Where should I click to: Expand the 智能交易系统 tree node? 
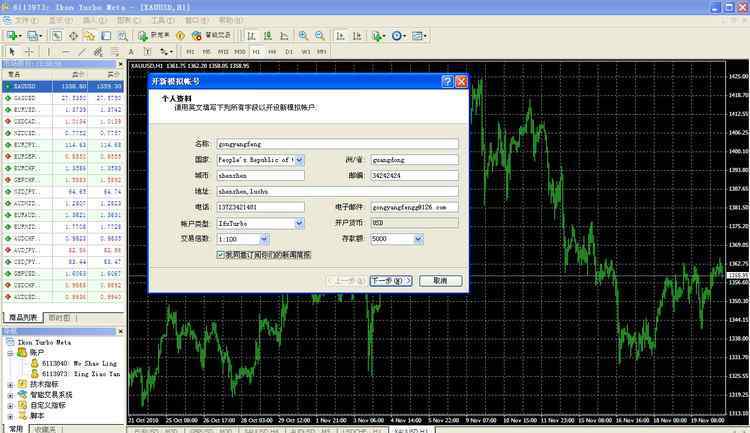pos(10,395)
